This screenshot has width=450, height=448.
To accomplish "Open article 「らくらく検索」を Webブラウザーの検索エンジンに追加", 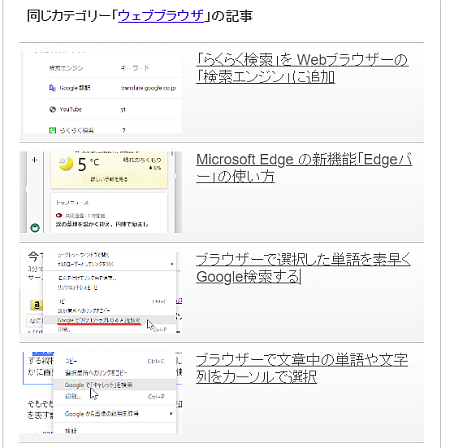I will pos(302,68).
